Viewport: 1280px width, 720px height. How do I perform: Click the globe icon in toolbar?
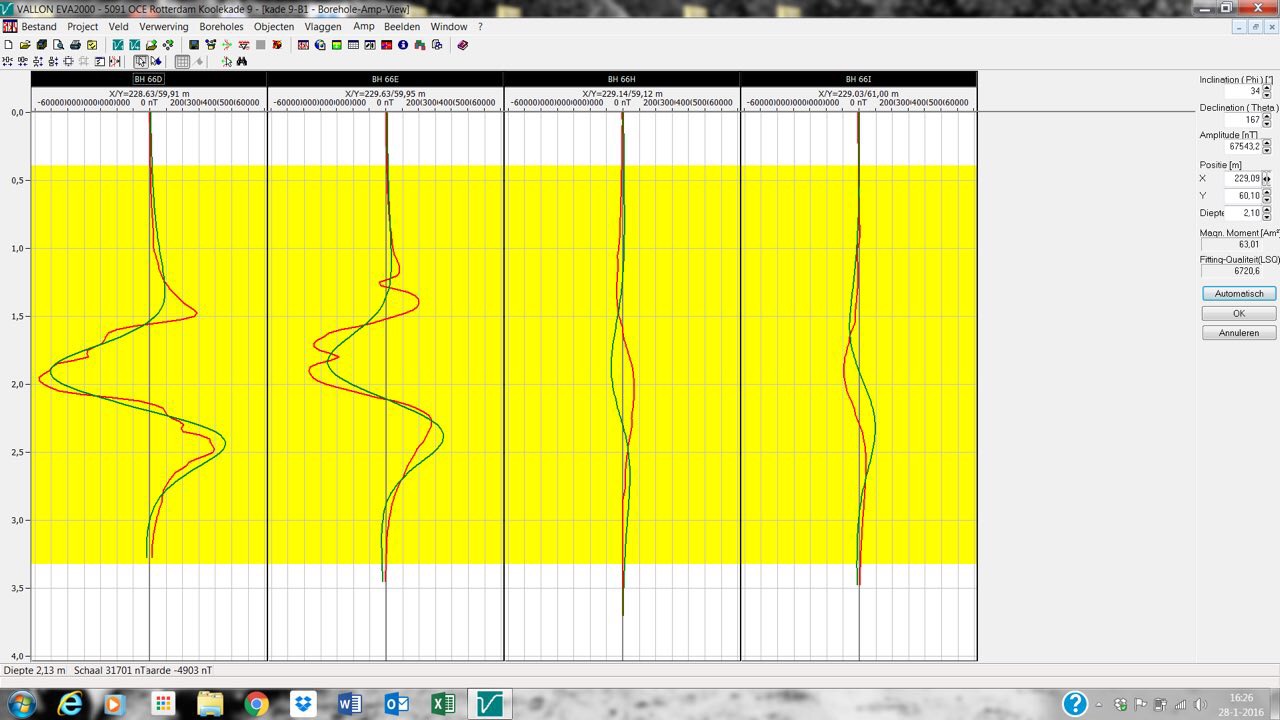point(320,45)
